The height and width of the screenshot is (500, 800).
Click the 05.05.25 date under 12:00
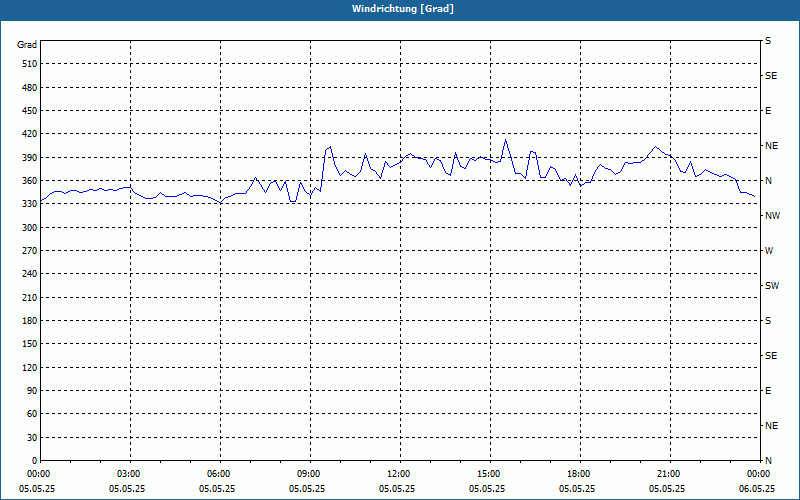[397, 488]
